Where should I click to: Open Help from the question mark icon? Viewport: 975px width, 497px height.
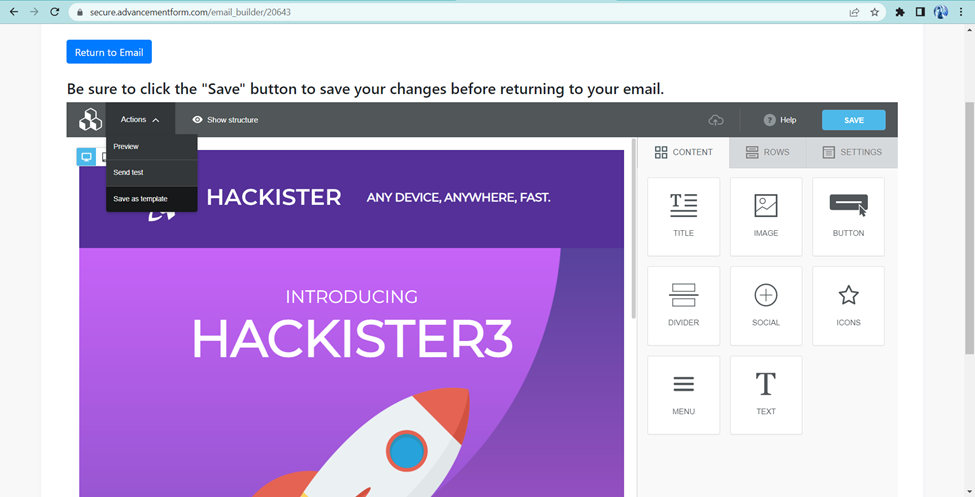coord(780,120)
